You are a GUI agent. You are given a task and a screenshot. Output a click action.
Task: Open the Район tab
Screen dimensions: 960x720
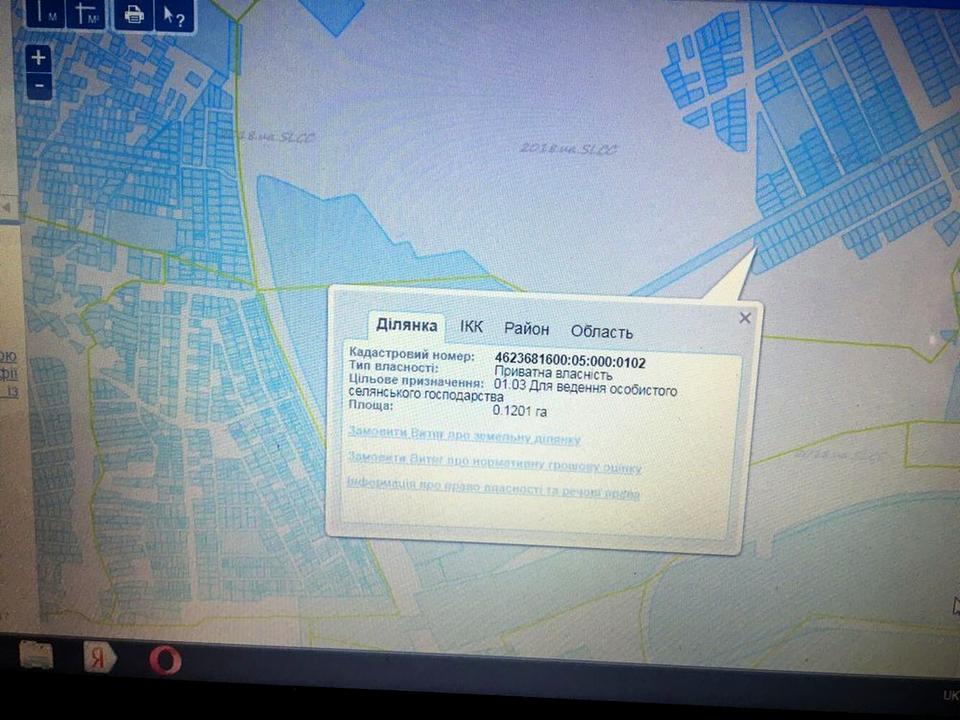click(527, 329)
